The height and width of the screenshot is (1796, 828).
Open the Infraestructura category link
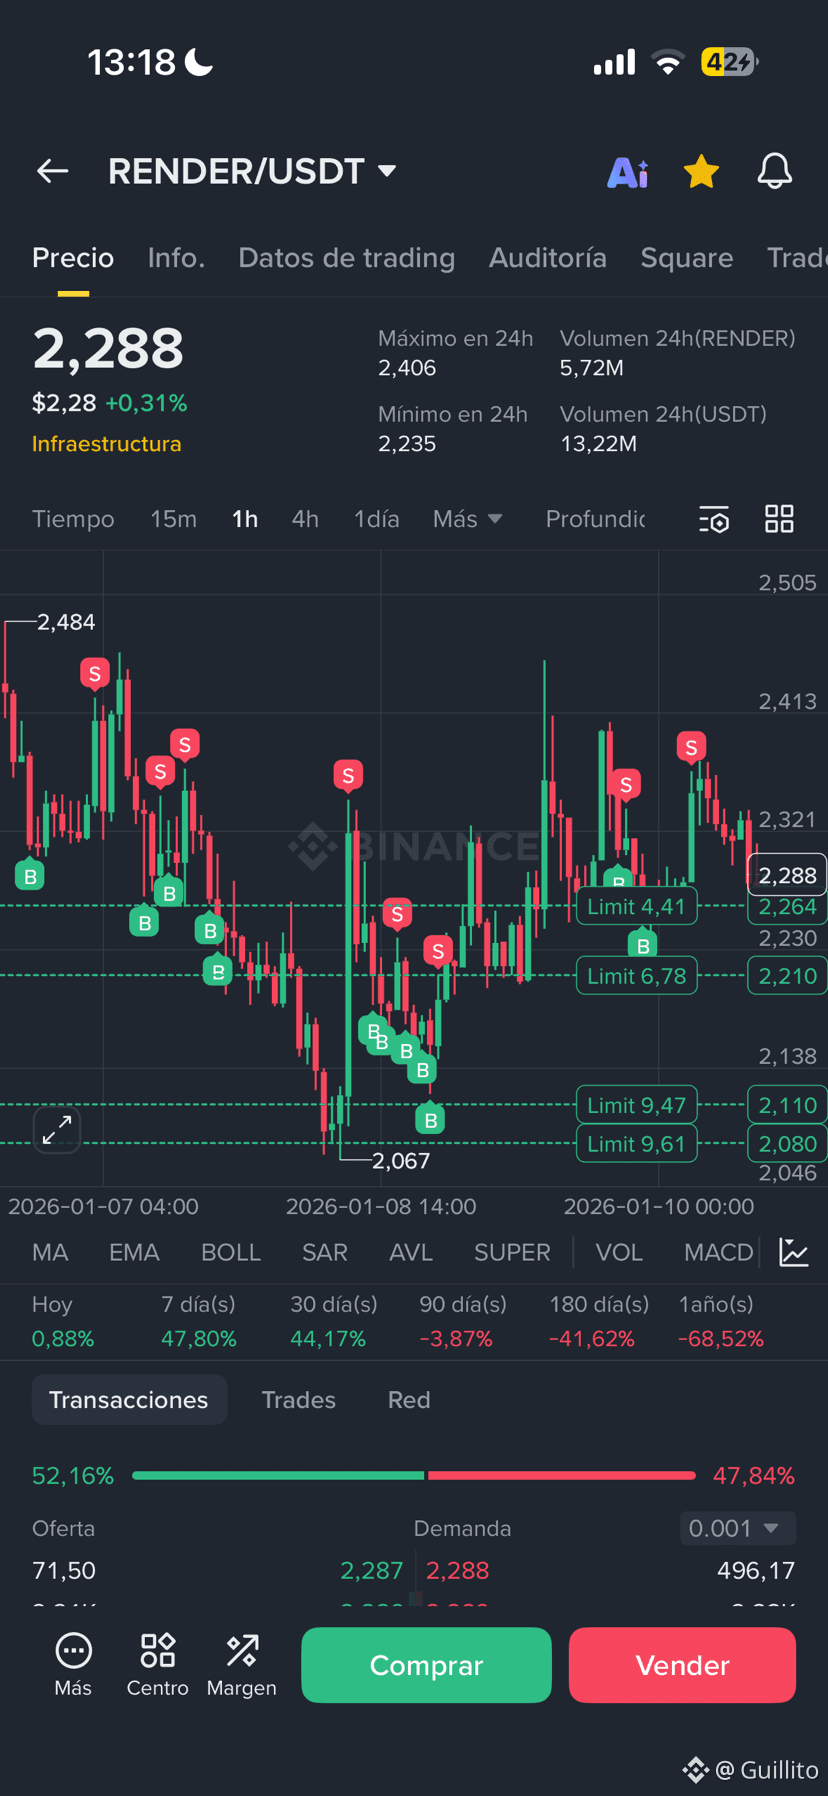click(x=107, y=444)
